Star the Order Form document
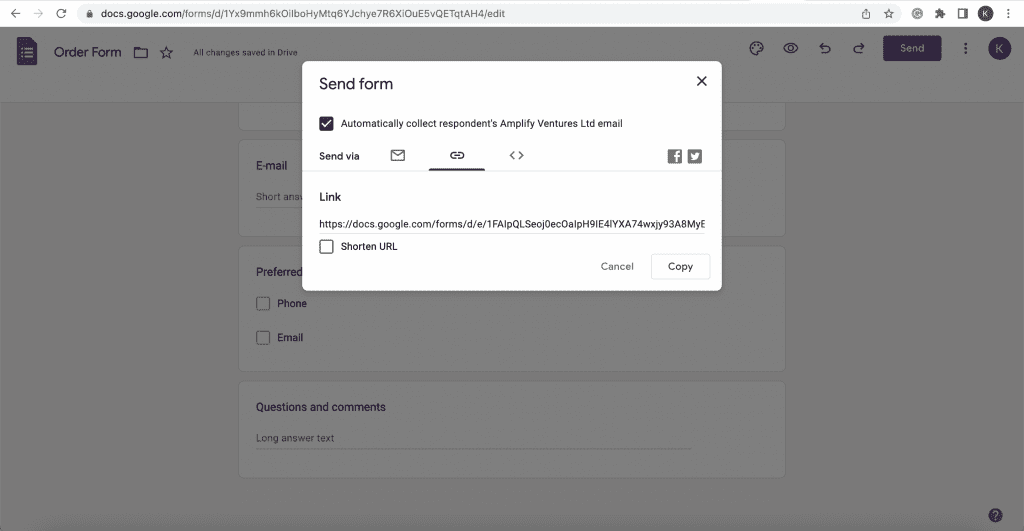Screen dimensions: 1024x531 coord(167,52)
